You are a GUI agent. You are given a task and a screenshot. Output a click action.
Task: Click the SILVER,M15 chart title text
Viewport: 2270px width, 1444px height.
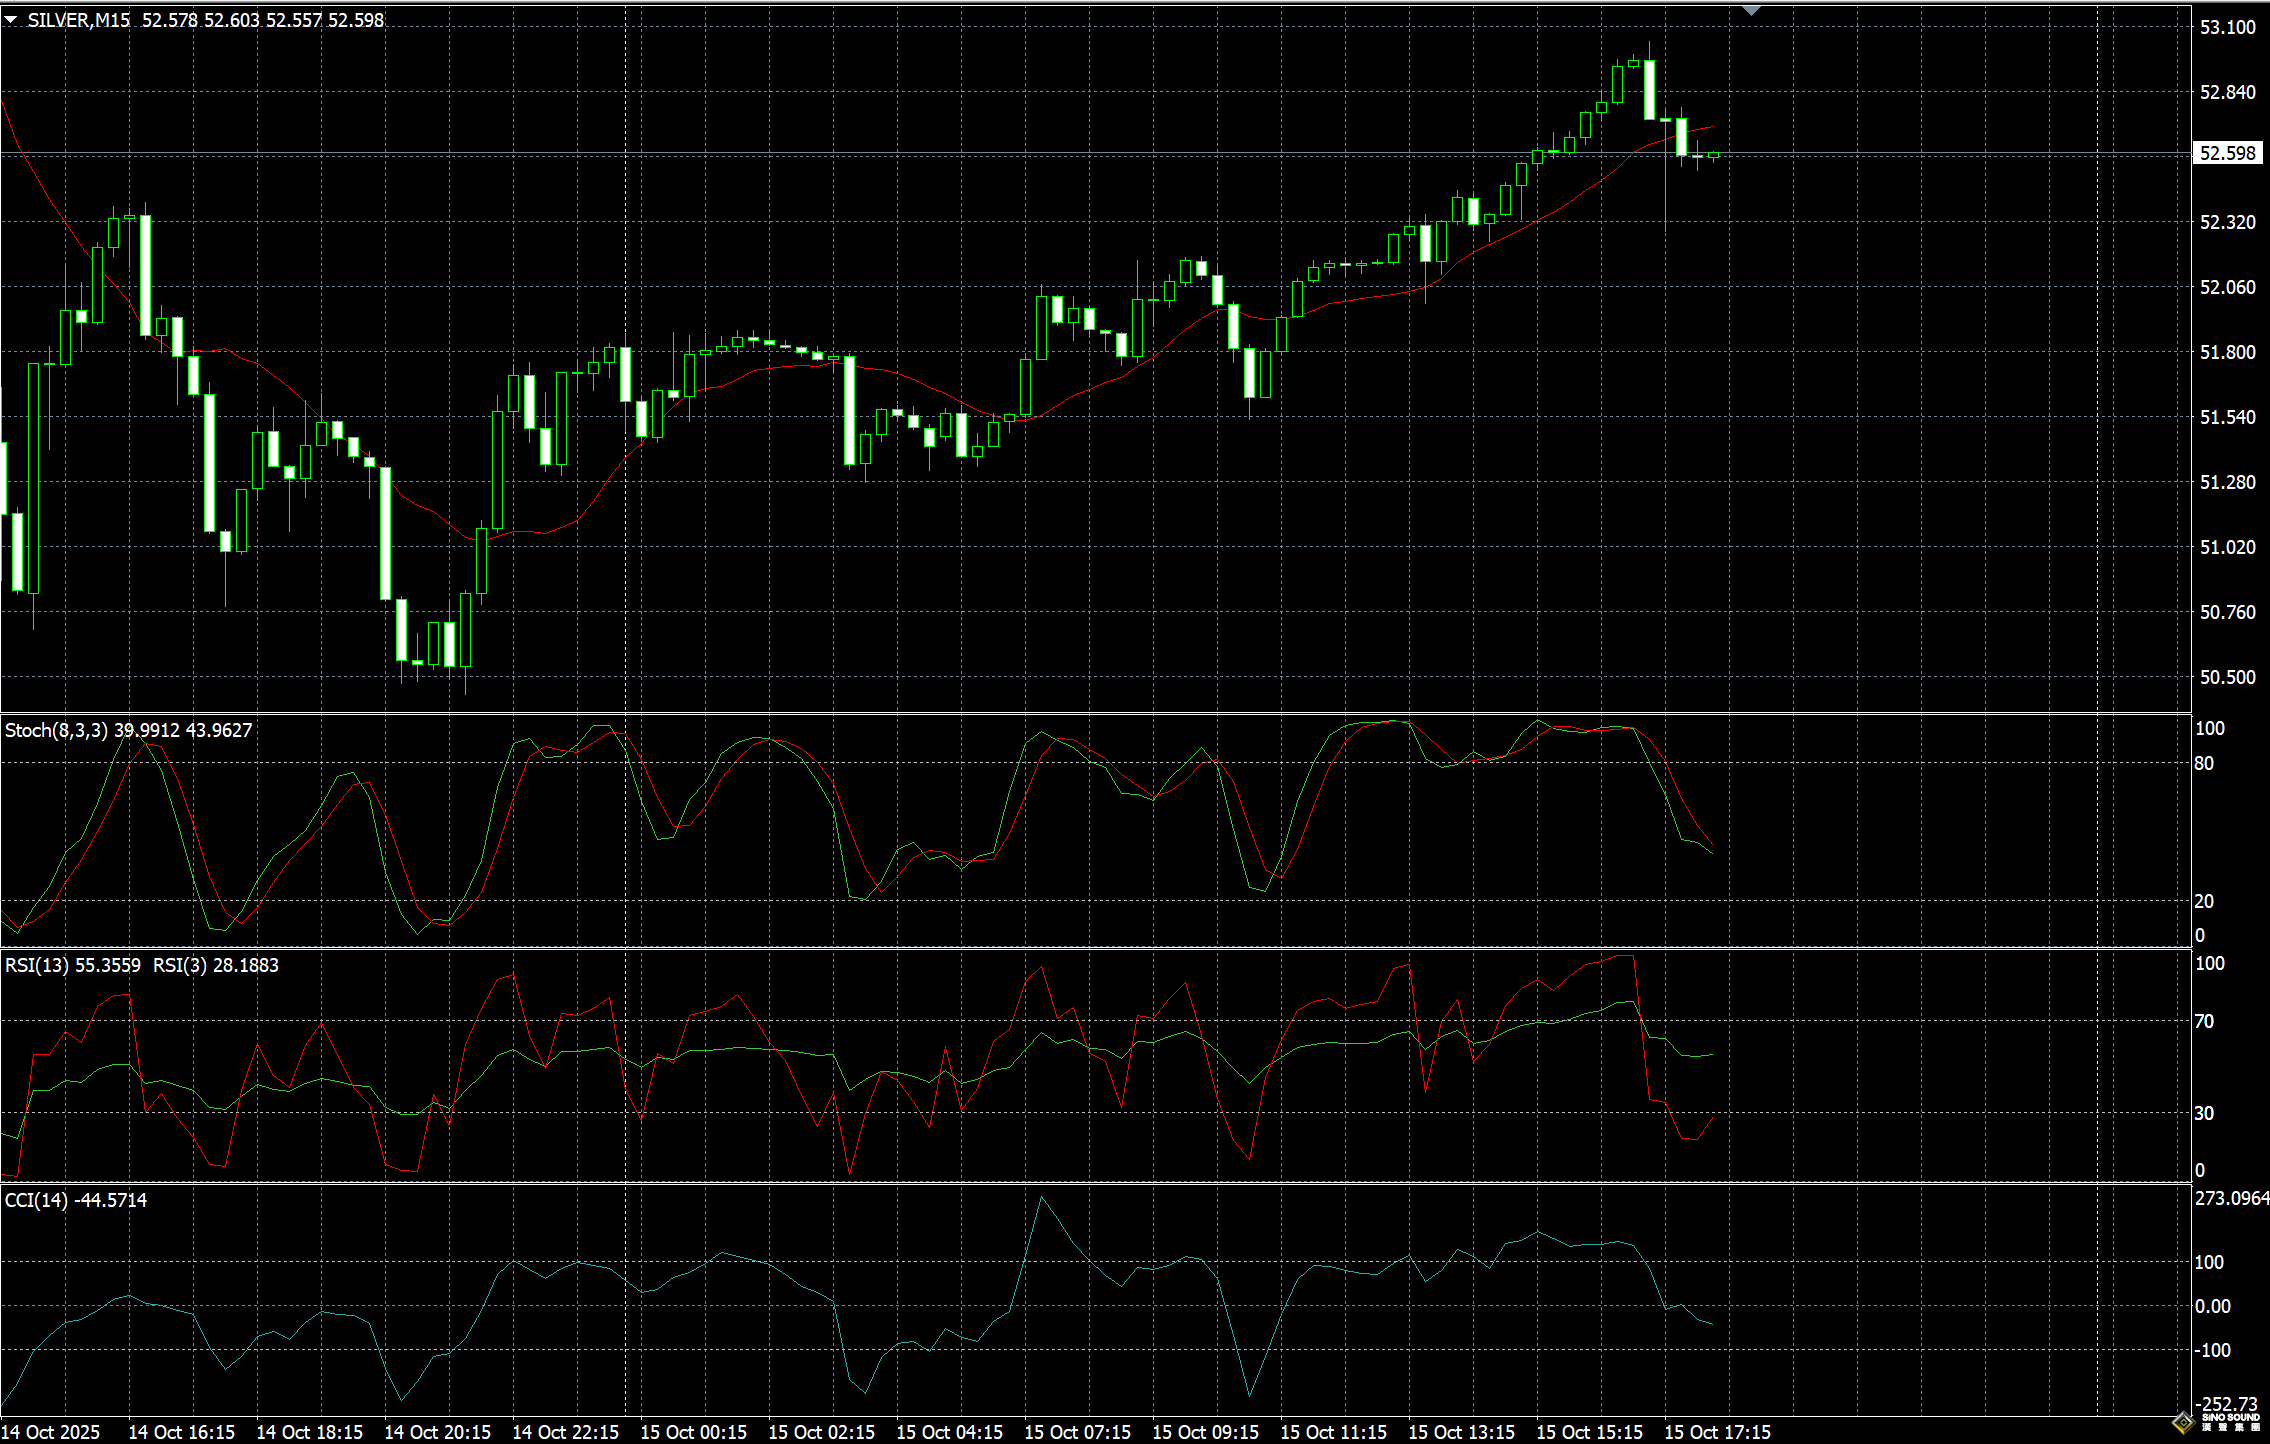78,20
